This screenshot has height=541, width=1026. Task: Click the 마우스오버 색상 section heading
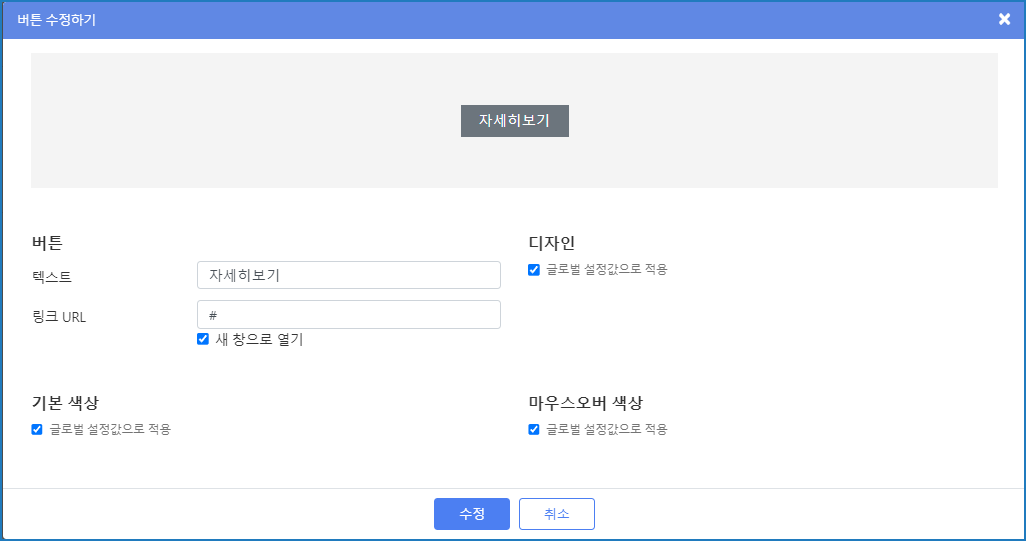pyautogui.click(x=585, y=403)
